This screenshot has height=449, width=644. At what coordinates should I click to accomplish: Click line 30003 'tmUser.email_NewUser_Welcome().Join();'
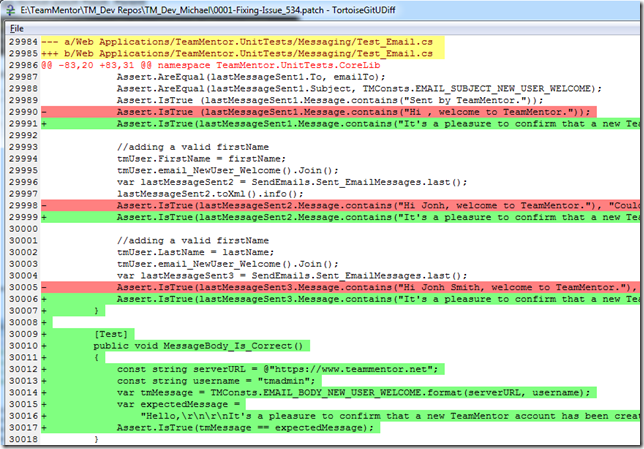pos(228,264)
